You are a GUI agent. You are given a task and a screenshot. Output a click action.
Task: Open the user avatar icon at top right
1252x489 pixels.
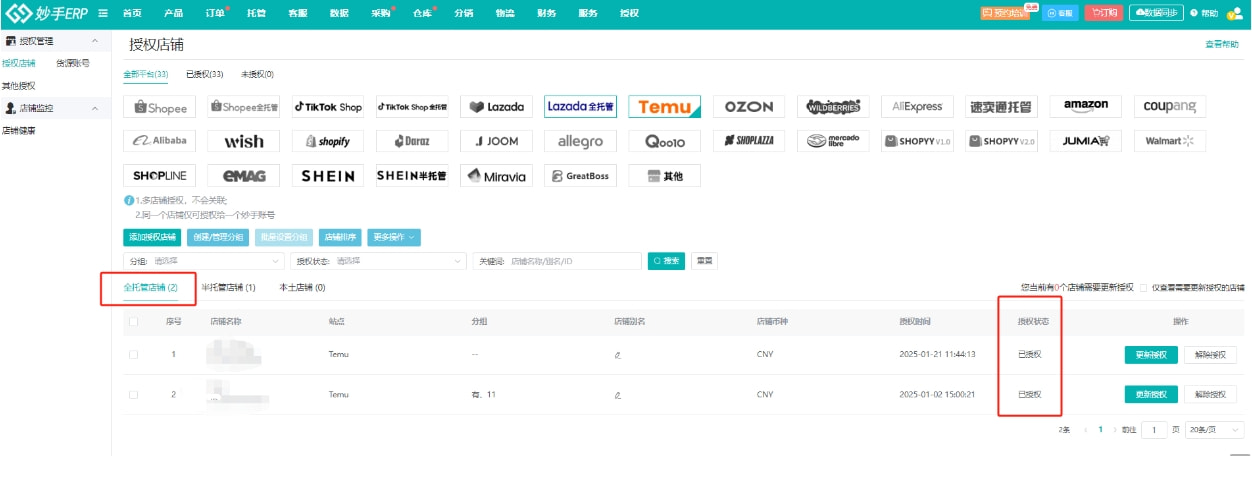coord(1234,13)
